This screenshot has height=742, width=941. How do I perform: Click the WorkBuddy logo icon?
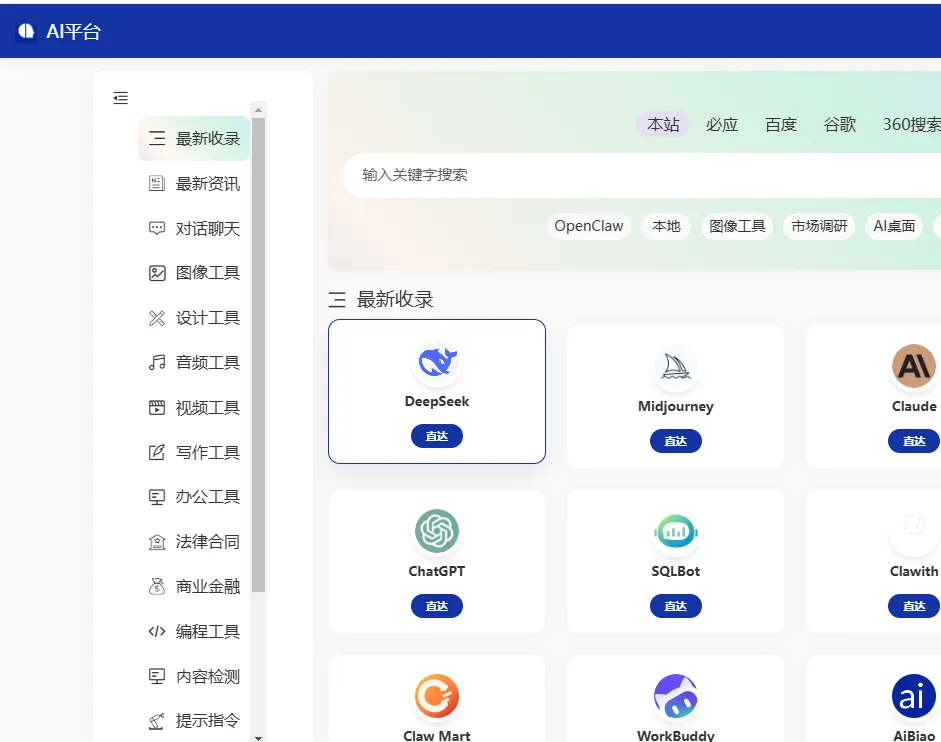[676, 696]
